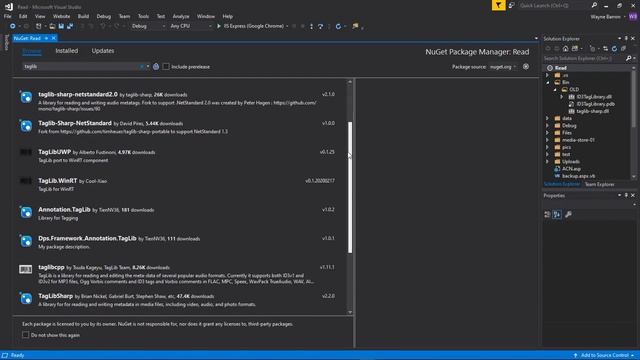640x360 pixels.
Task: Open the Debug configuration dropdown
Action: tap(148, 26)
